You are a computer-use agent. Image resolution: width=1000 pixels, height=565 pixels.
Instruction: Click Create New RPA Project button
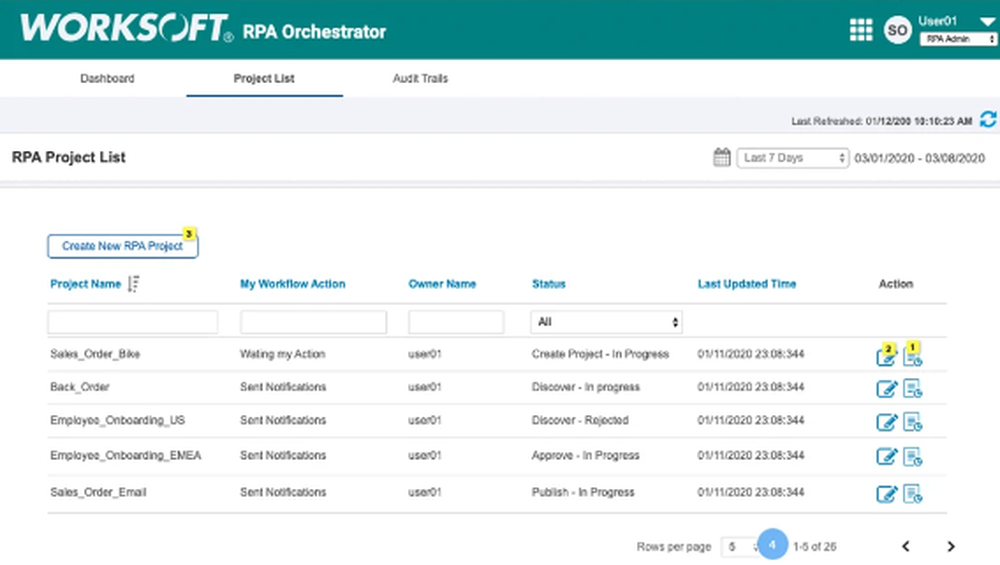122,246
